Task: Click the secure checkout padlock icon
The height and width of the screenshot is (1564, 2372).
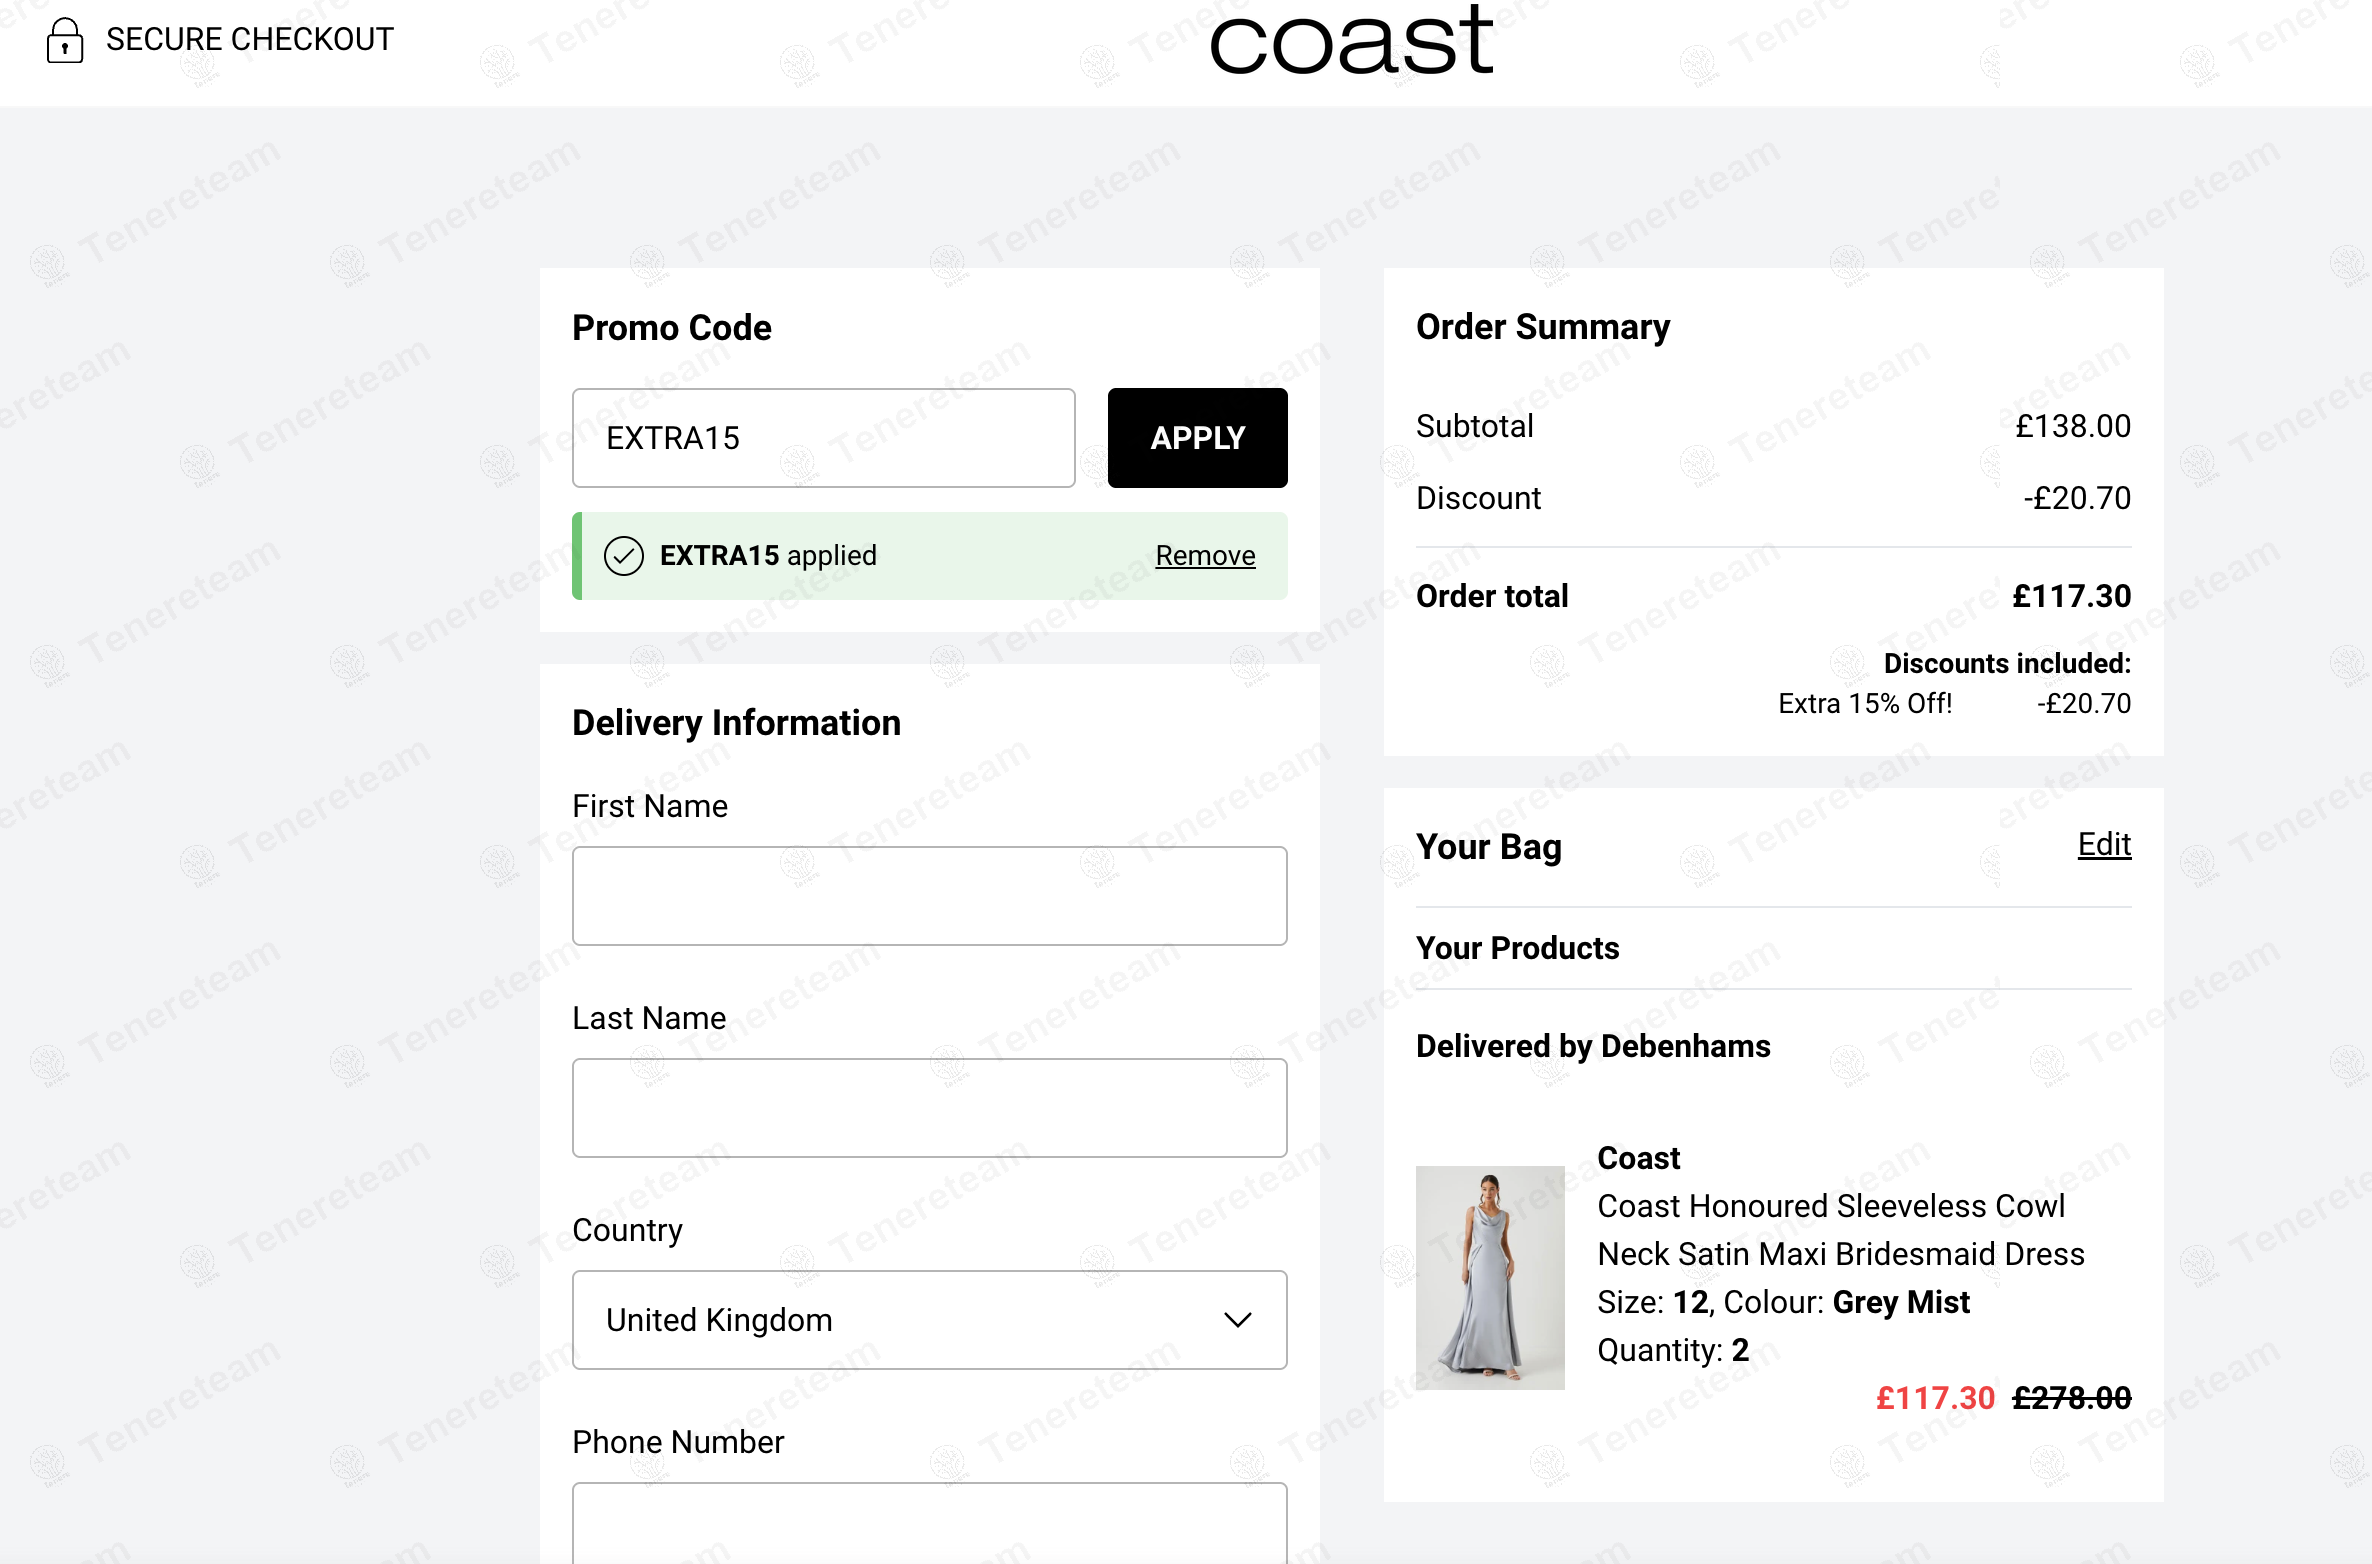Action: 65,40
